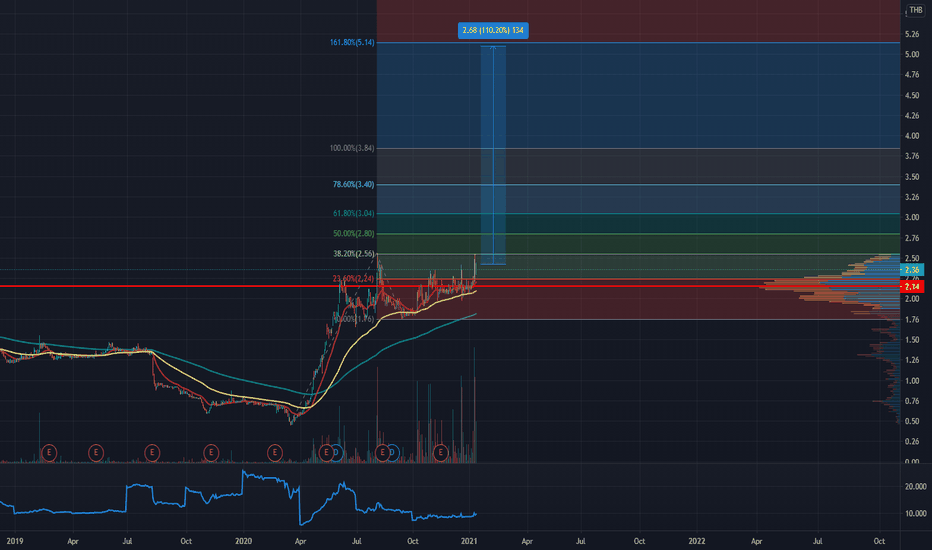The height and width of the screenshot is (550, 932).
Task: Click the 38.20%(2.56) Fibonacci label
Action: (x=353, y=254)
